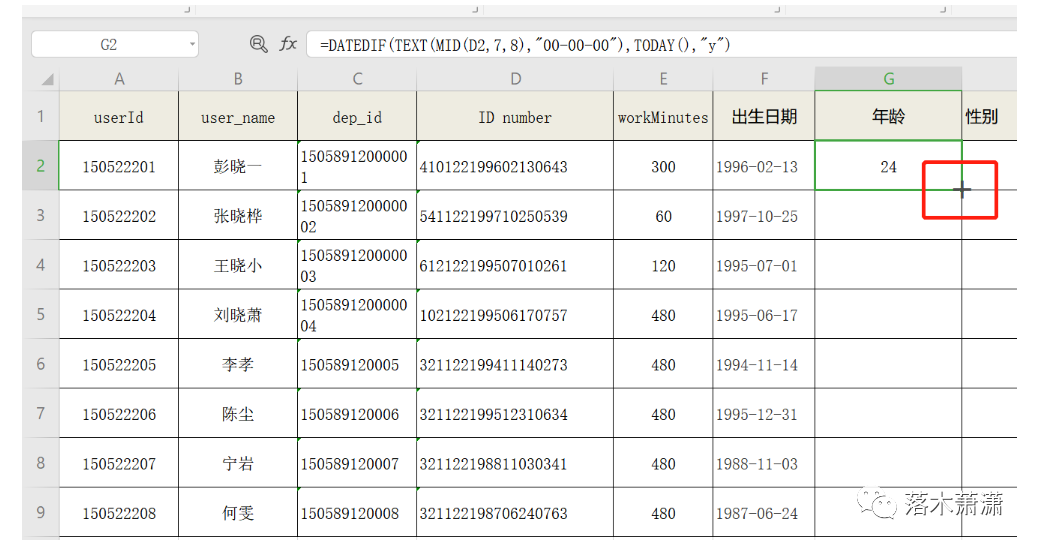
Task: Click the ID number header cell
Action: (515, 116)
